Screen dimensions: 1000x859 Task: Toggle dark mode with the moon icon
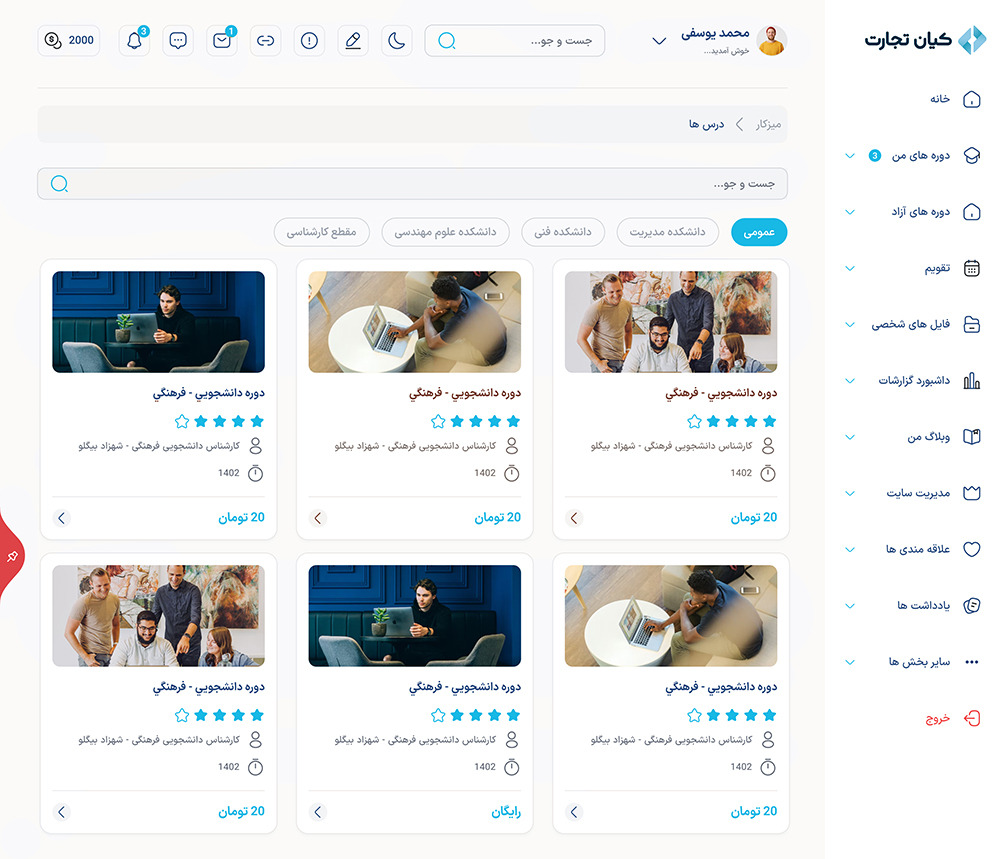[397, 41]
